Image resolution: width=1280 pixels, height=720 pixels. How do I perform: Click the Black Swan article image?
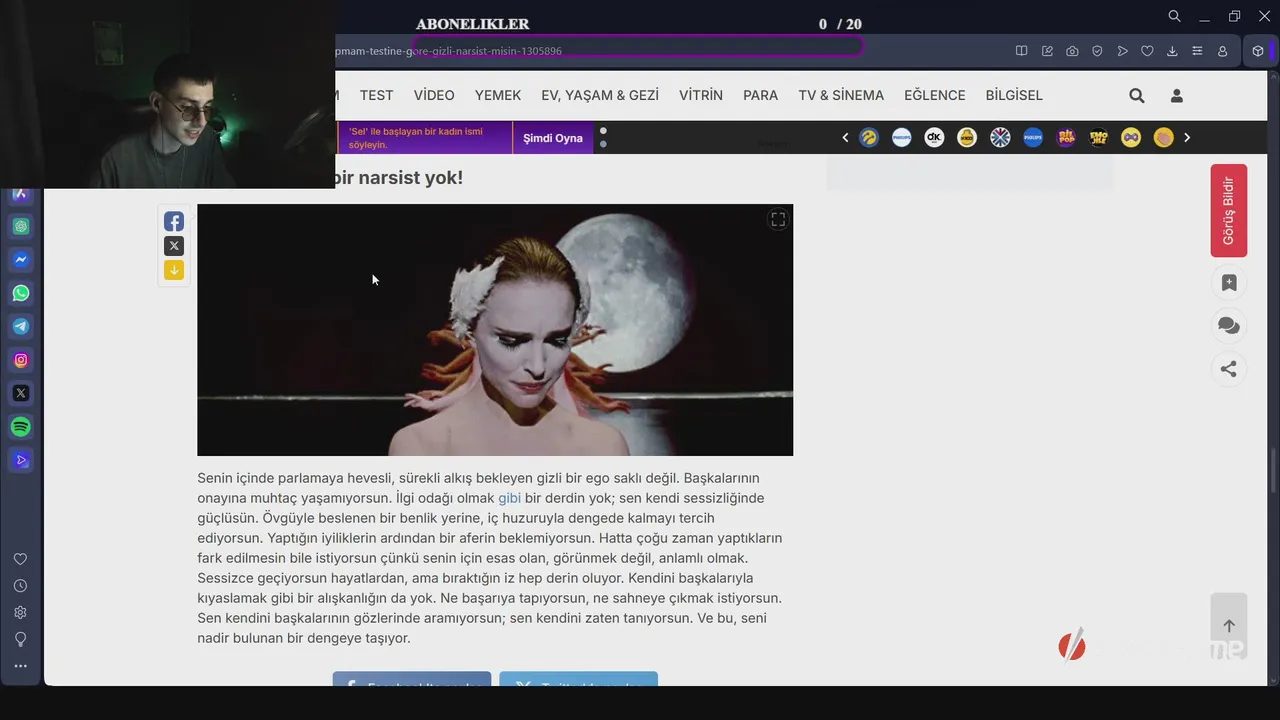[495, 330]
